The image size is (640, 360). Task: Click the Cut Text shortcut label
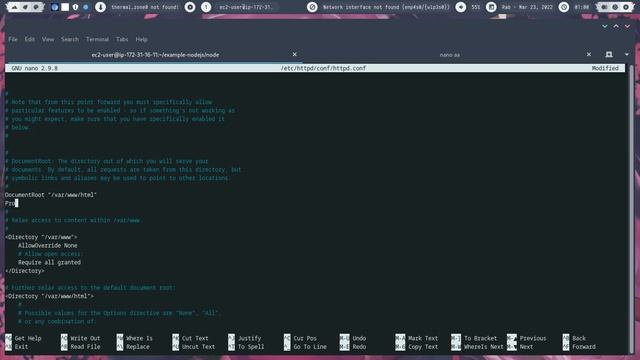195,338
